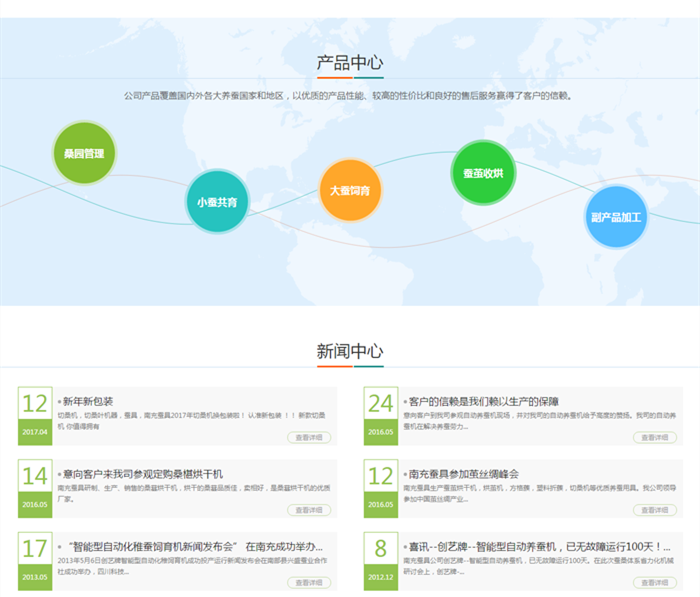
Task: Open 客户的信赖是我们赖以生产的保障 news title
Action: pos(483,400)
